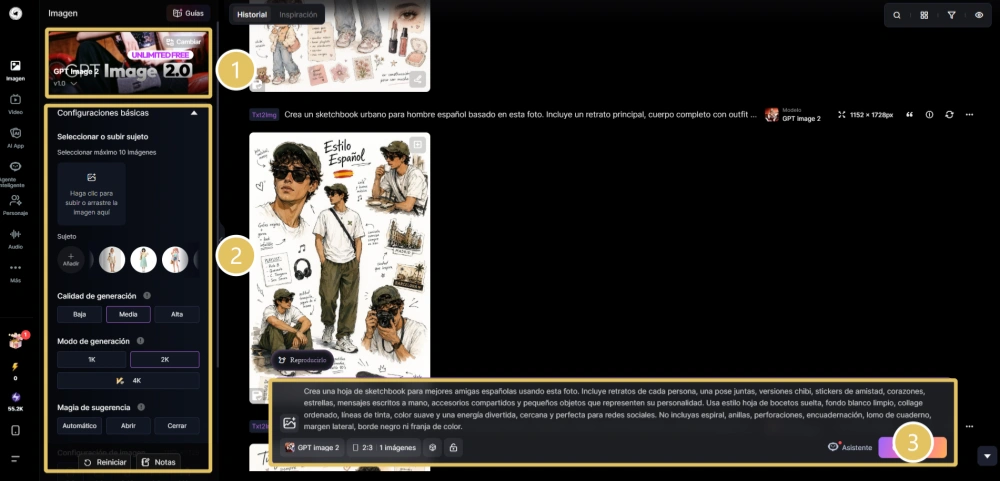Open the Imagen section in the sidebar
Viewport: 1000px width, 481px height.
click(15, 70)
